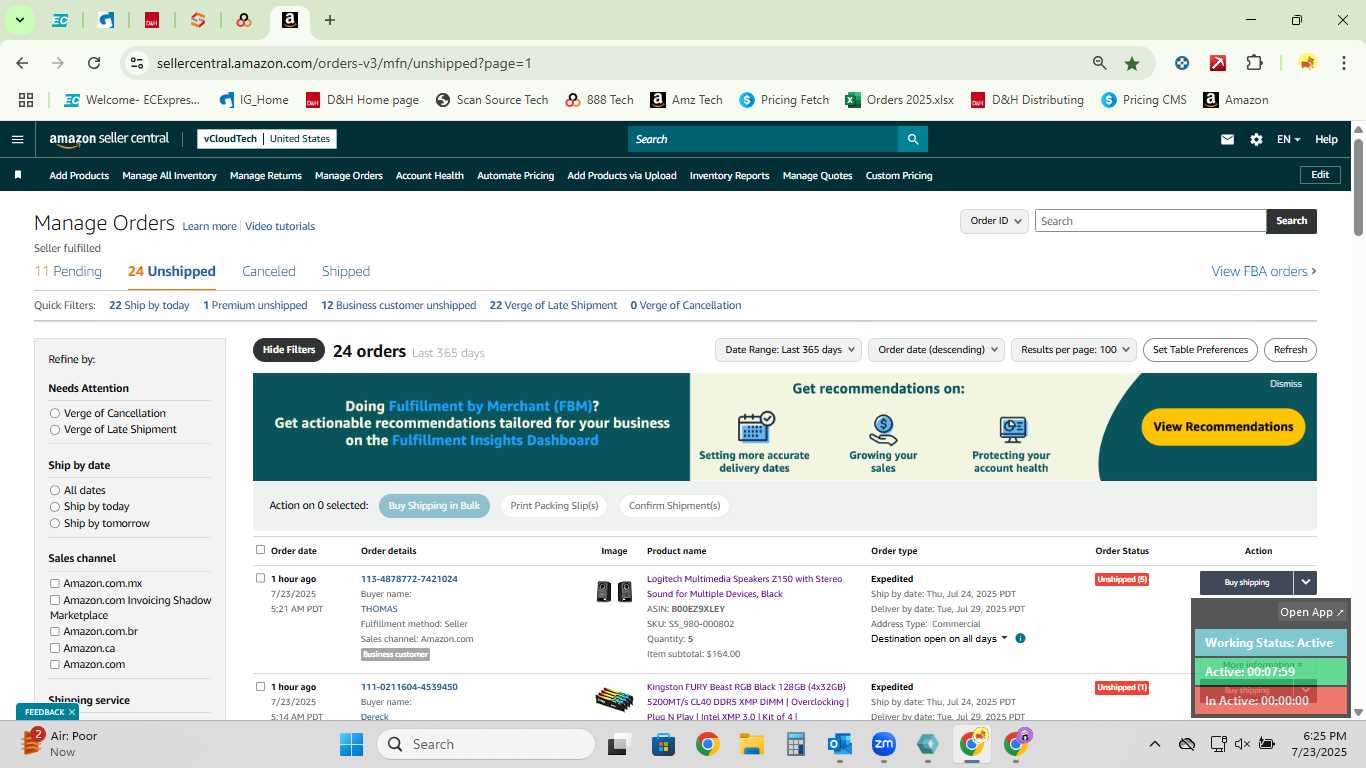The width and height of the screenshot is (1366, 768).
Task: Click the Hide Filters button
Action: [x=289, y=350]
